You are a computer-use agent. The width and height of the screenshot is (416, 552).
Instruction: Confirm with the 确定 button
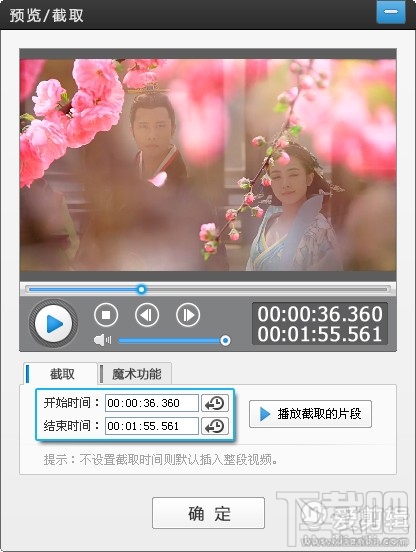coord(208,513)
